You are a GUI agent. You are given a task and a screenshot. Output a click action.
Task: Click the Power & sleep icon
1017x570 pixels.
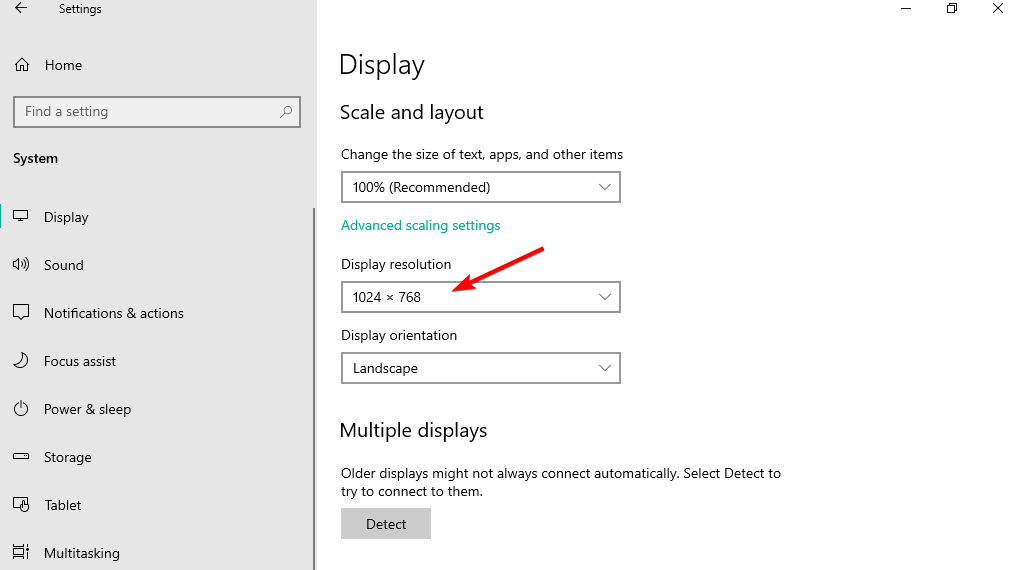(x=21, y=409)
